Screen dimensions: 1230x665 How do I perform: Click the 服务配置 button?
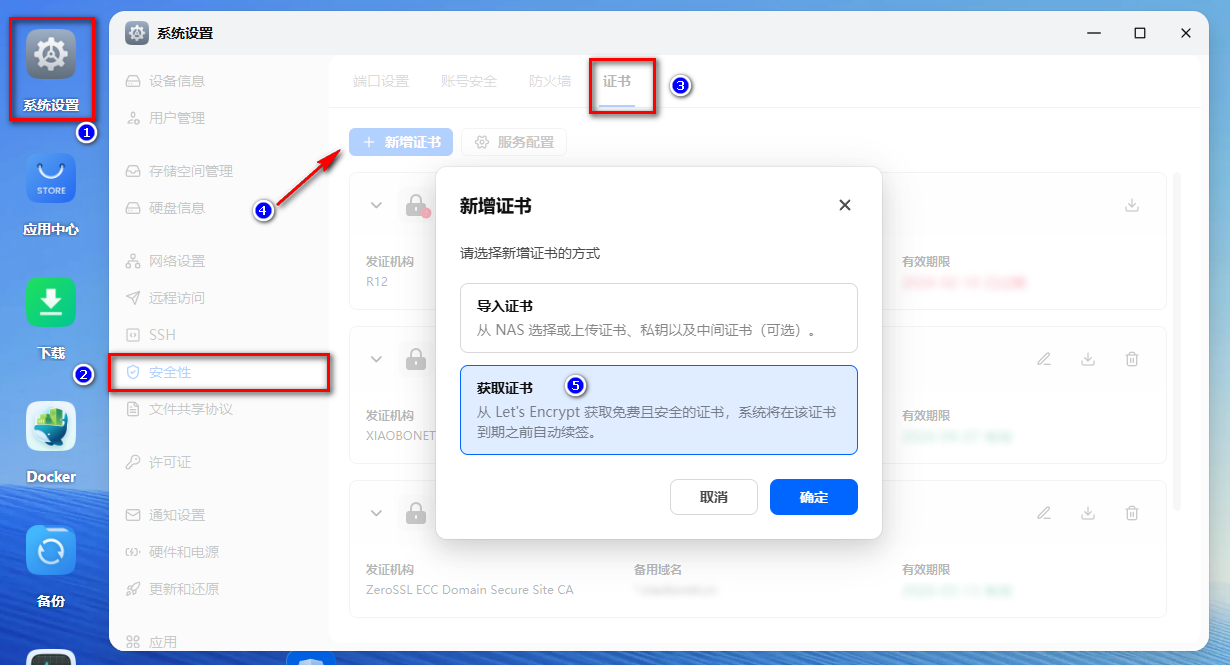click(x=514, y=142)
